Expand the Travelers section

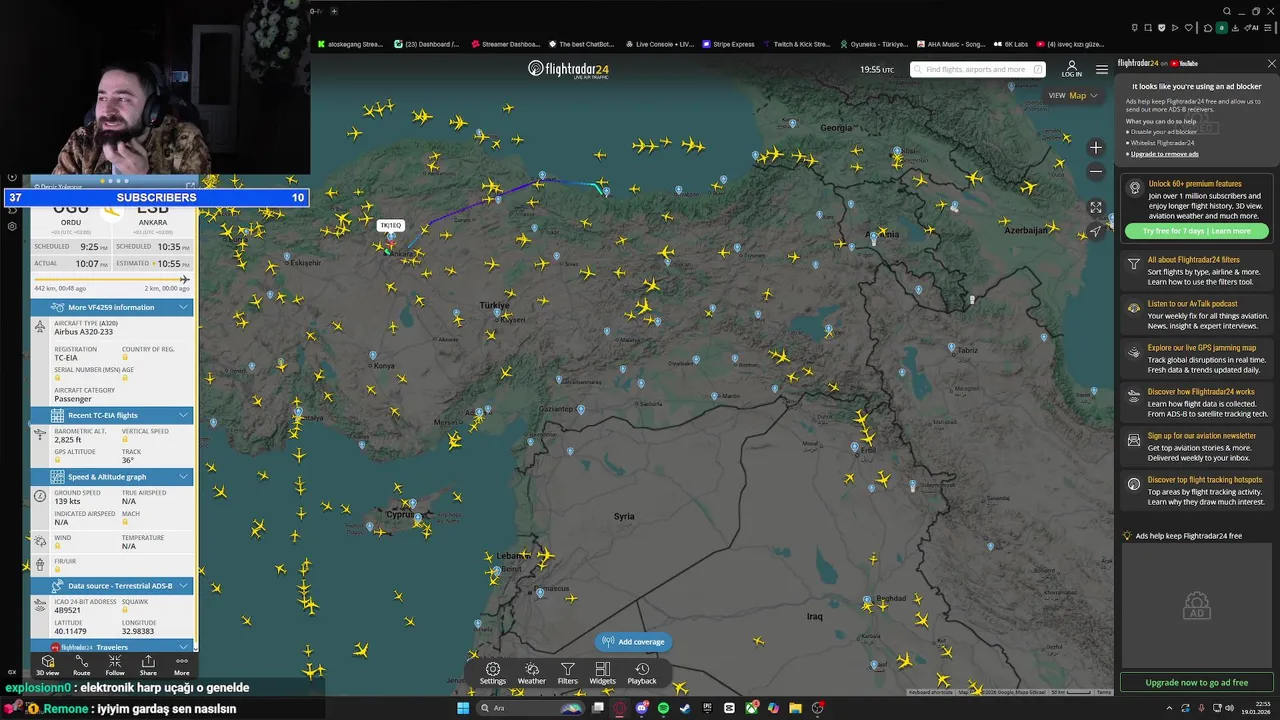tap(111, 647)
